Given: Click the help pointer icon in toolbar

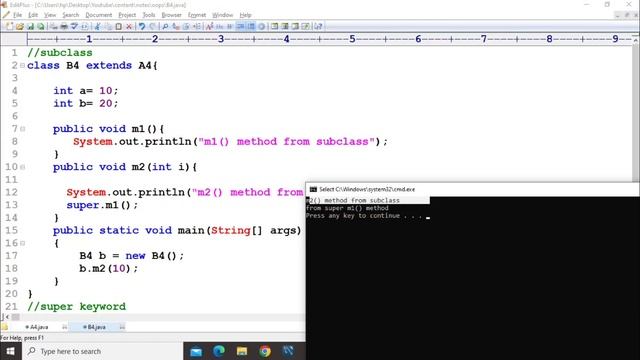Looking at the screenshot, I should point(318,27).
